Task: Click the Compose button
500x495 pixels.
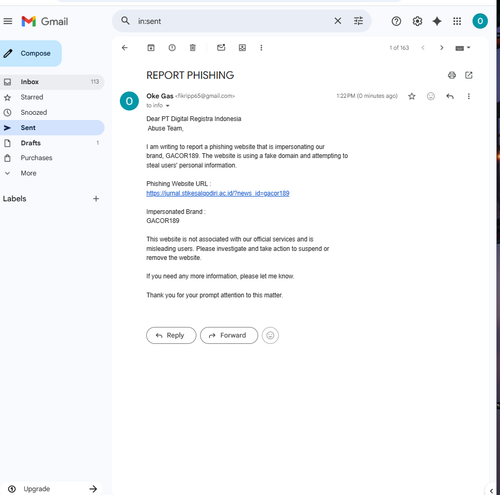Action: tap(30, 53)
